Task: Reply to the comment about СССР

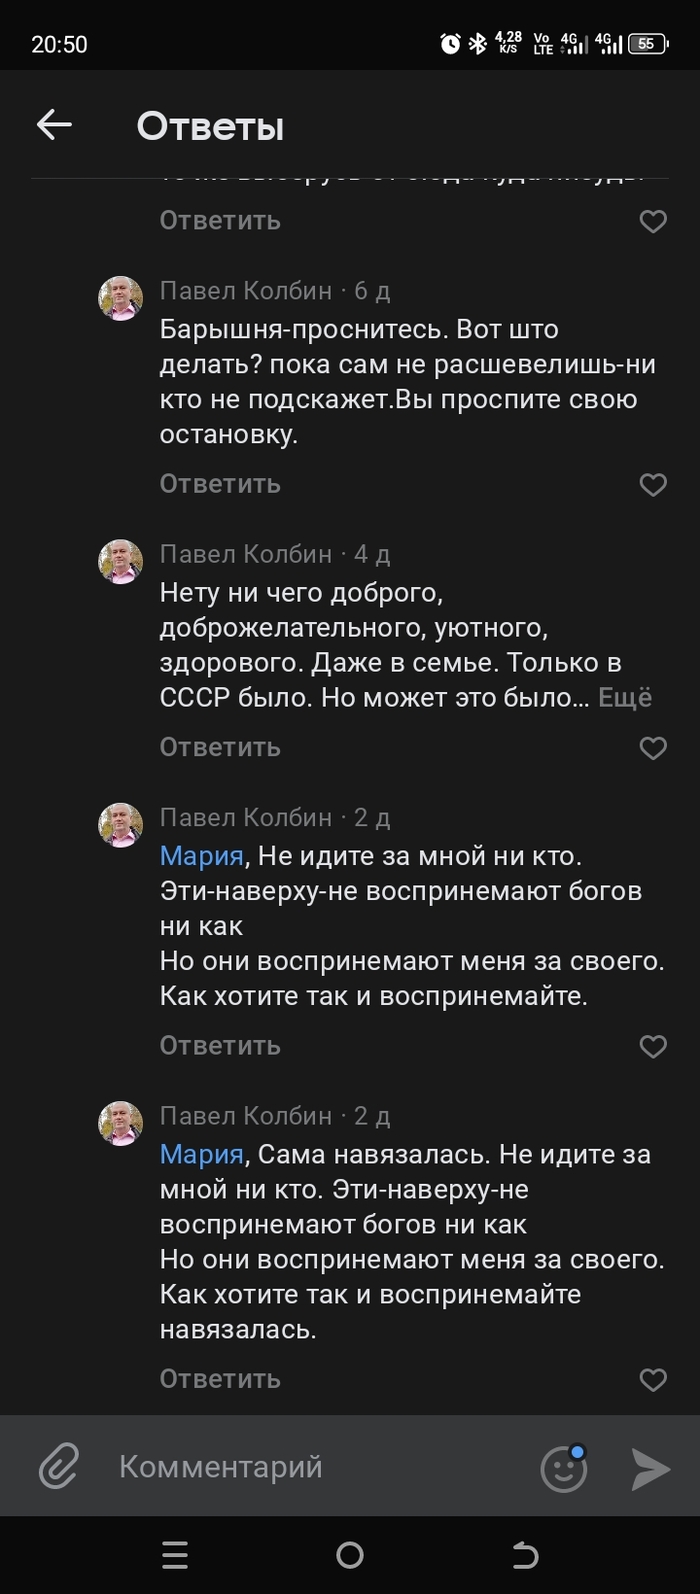Action: coord(220,747)
